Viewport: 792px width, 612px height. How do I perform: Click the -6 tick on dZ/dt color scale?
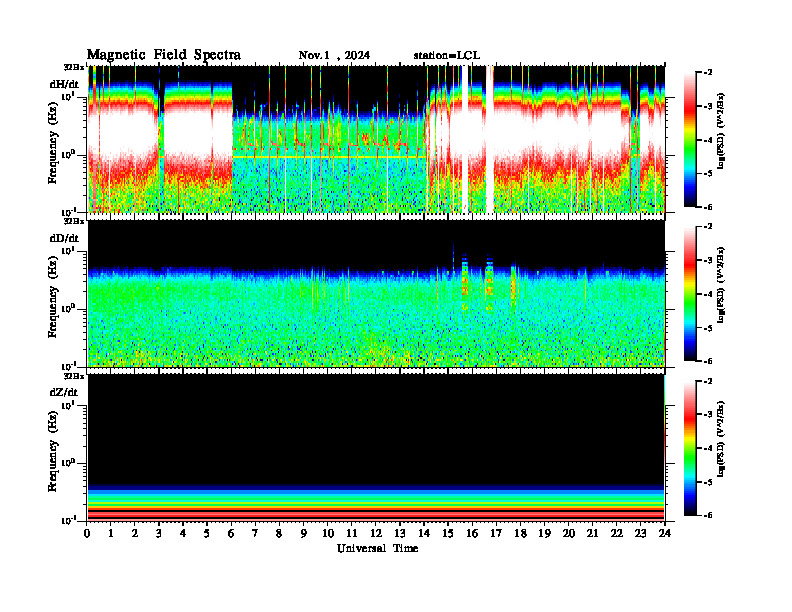(x=708, y=515)
